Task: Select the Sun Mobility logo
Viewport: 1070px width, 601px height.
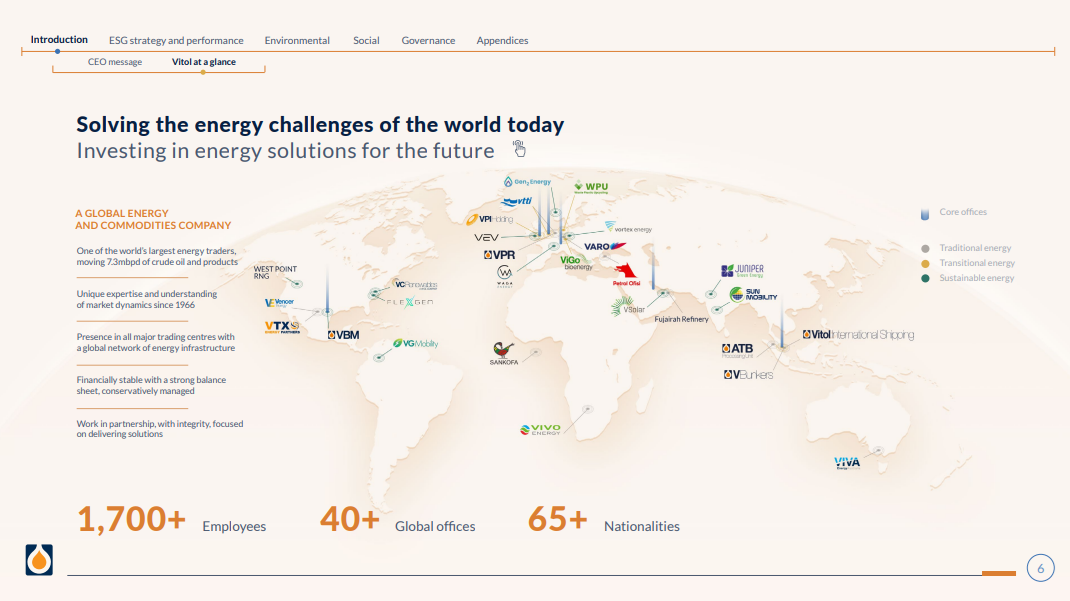Action: click(753, 294)
